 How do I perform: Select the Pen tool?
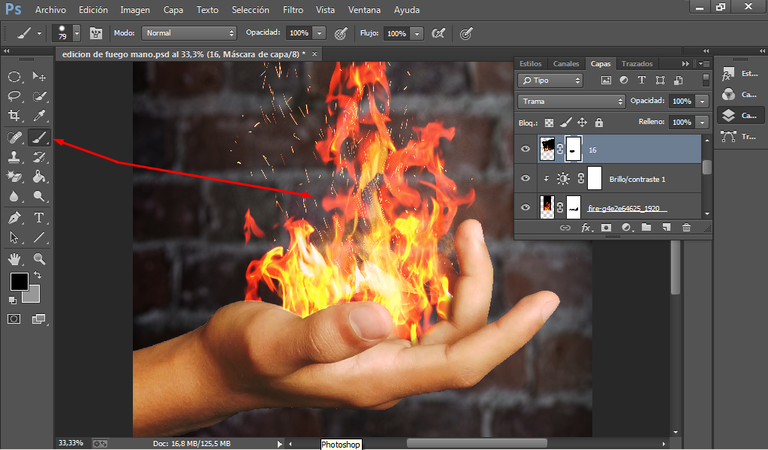pyautogui.click(x=14, y=217)
